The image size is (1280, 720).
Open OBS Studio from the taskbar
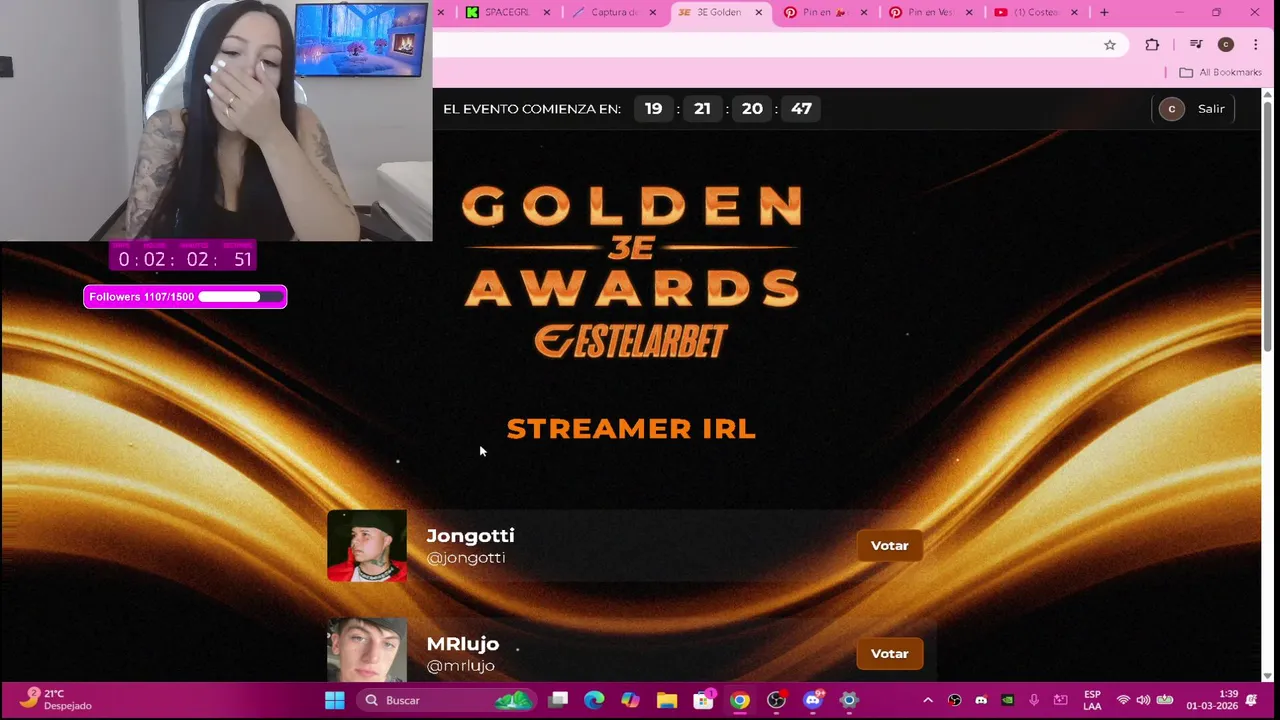[x=776, y=700]
